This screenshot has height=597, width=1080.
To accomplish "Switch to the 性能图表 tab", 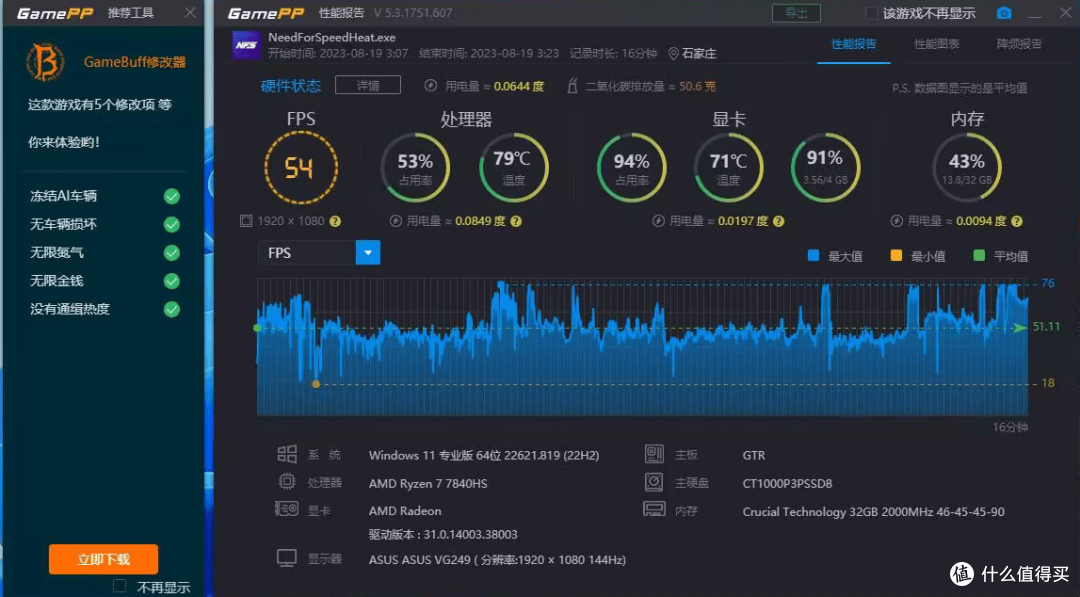I will [936, 44].
